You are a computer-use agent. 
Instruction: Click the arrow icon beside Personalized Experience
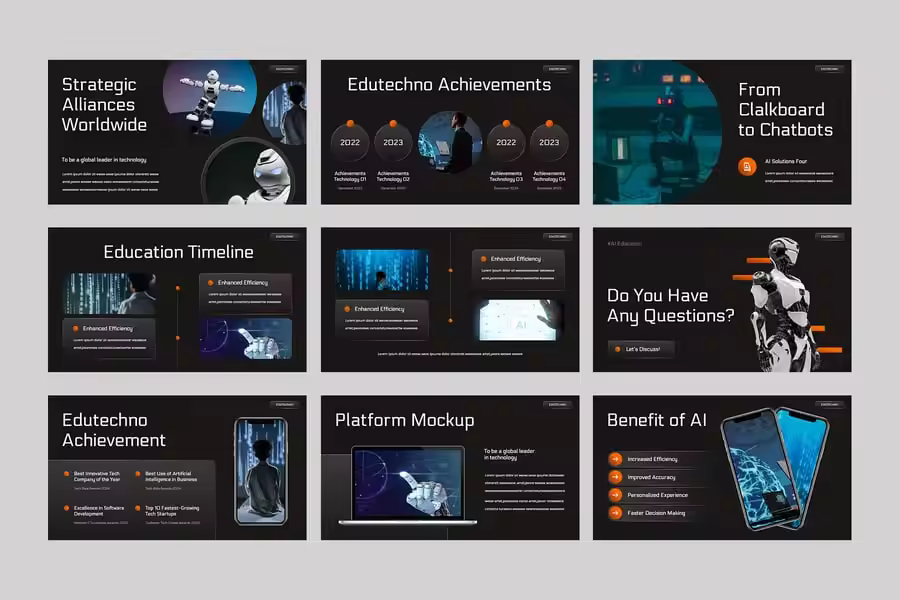pos(616,495)
